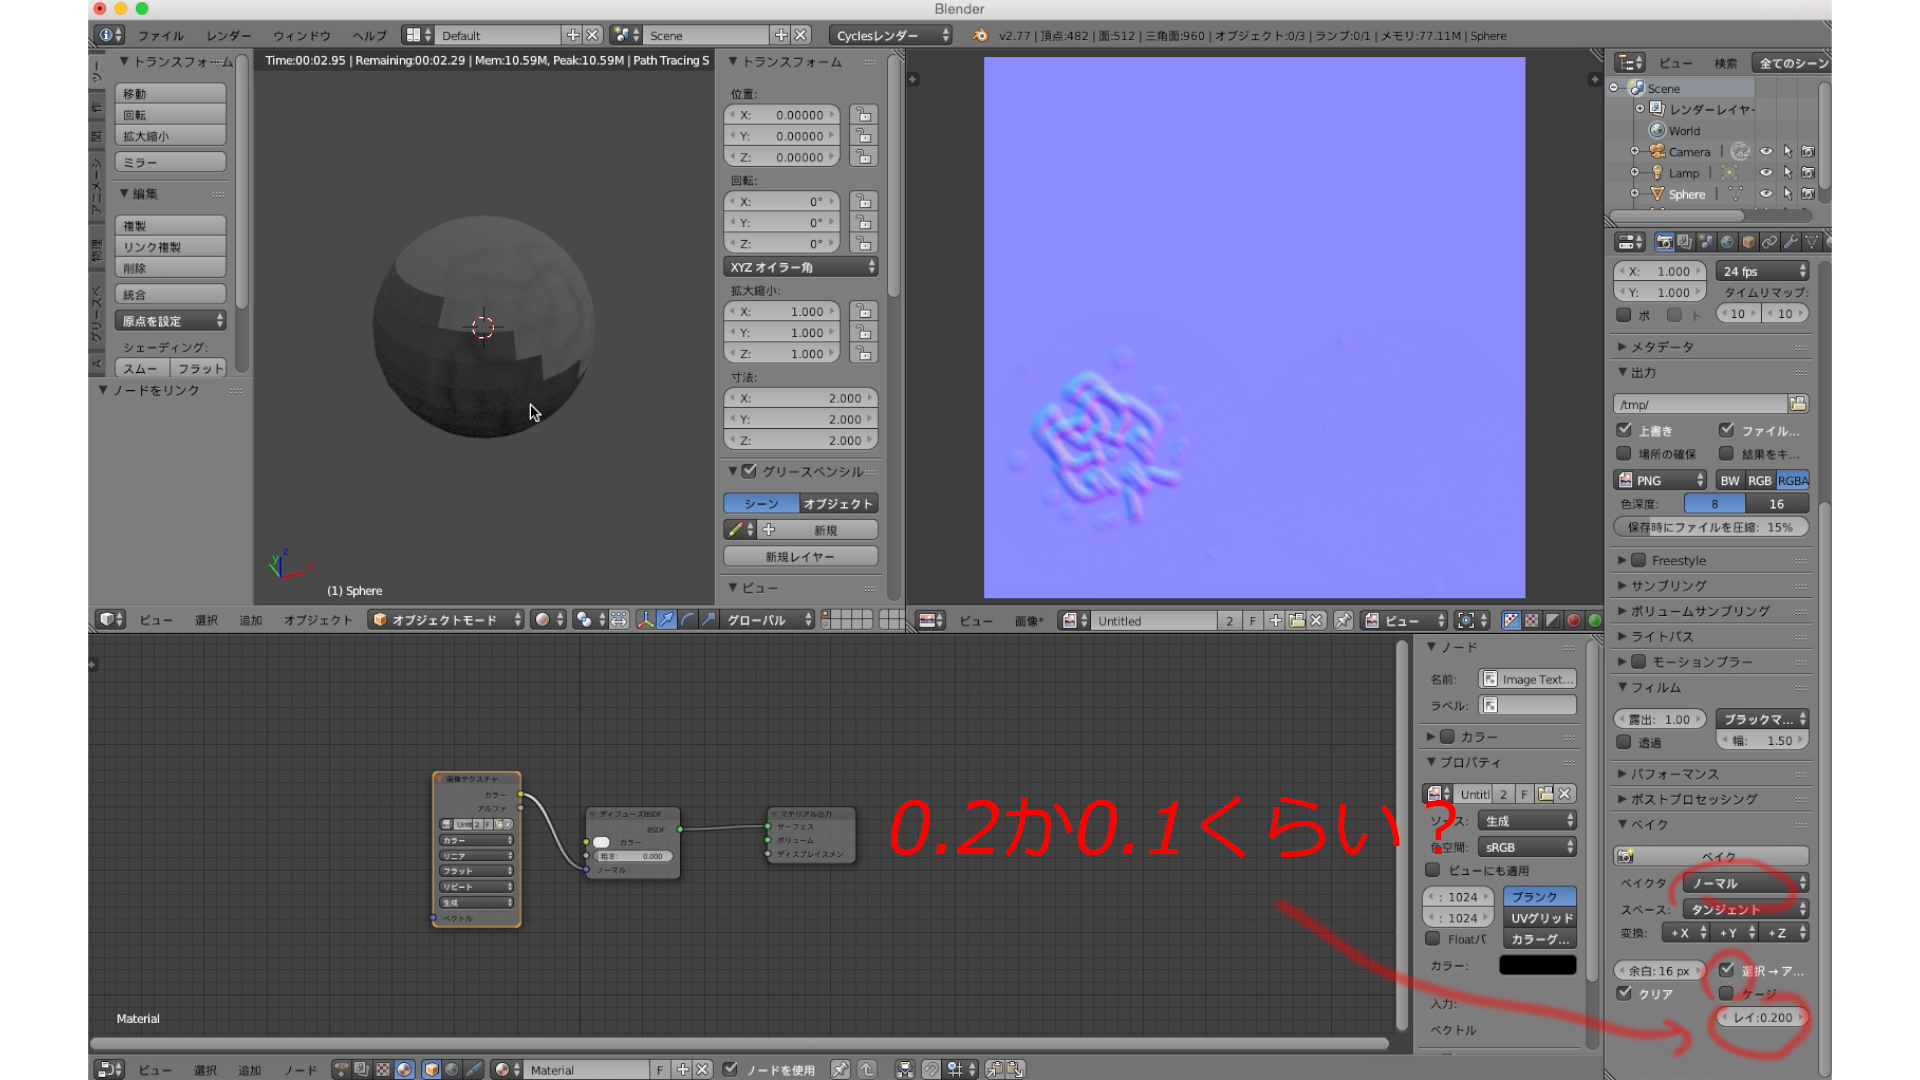Click the pin icon in image editor header
The height and width of the screenshot is (1080, 1920).
point(1343,621)
